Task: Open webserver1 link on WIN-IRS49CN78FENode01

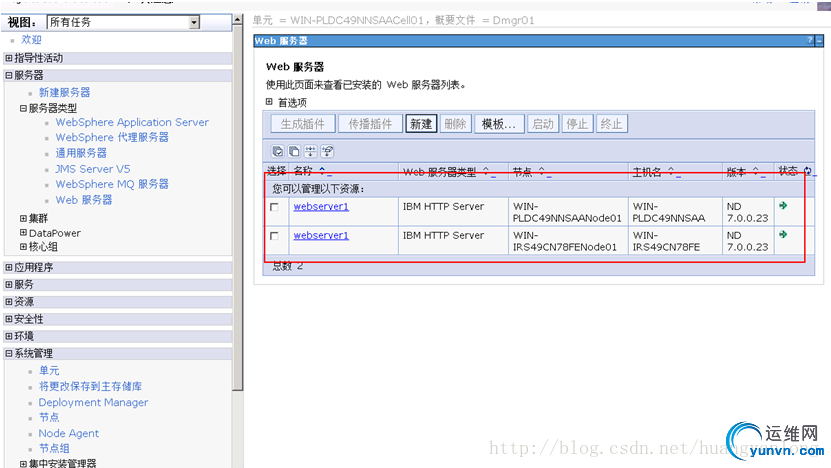Action: (x=321, y=235)
